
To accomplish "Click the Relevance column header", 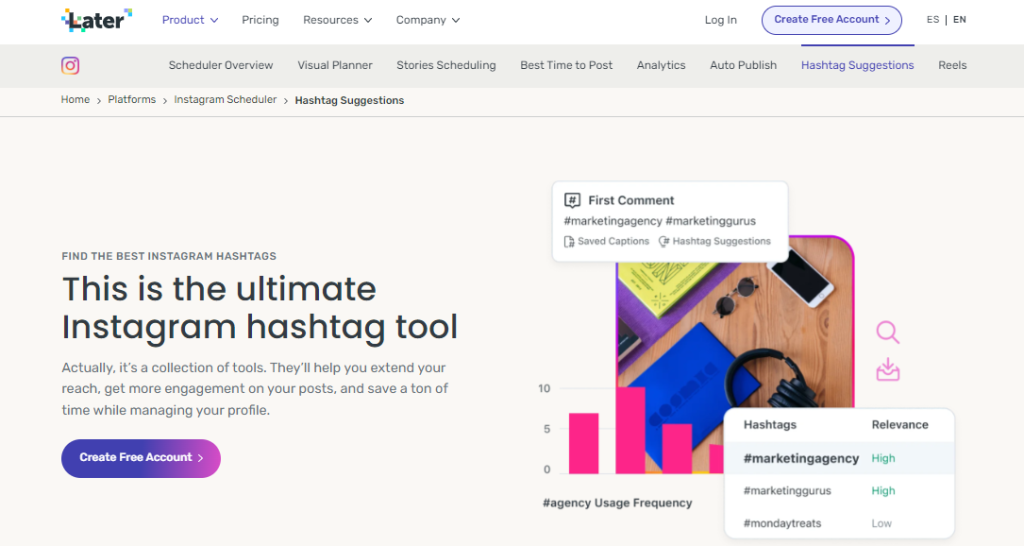I will (x=900, y=425).
